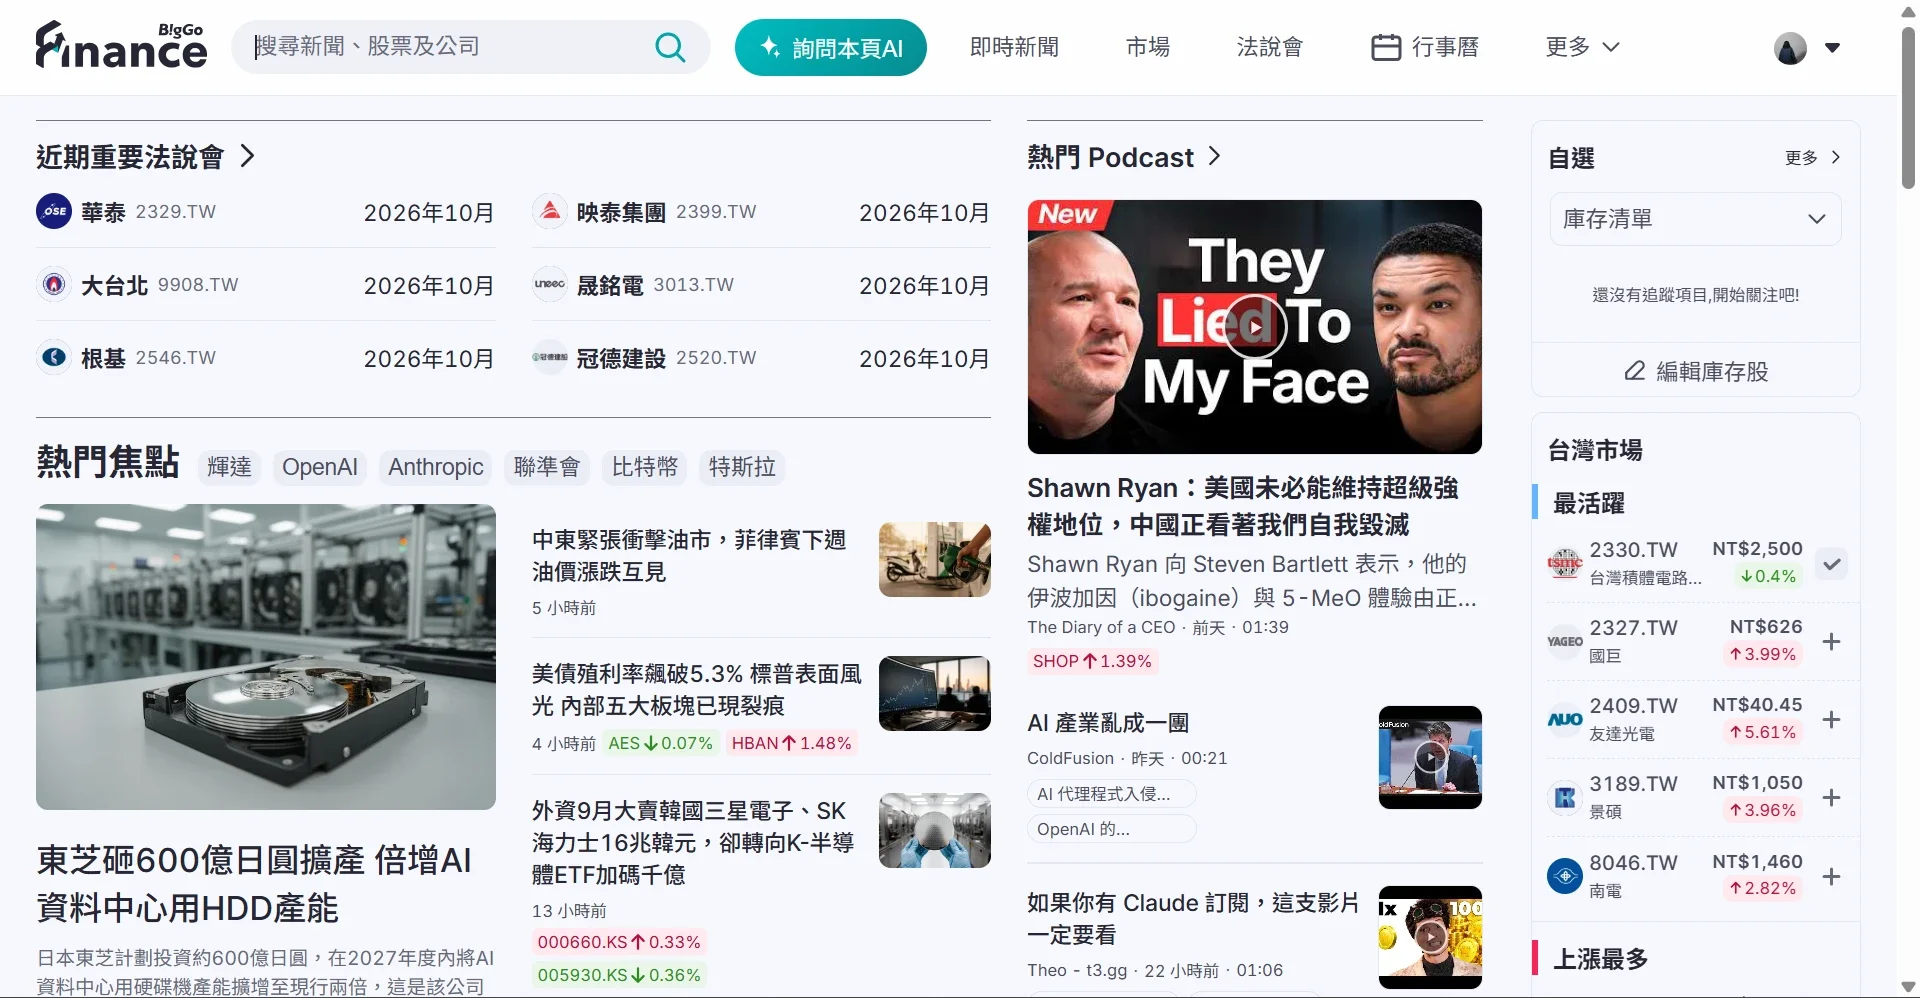Expand 熱門 Podcast with chevron

pos(1214,156)
